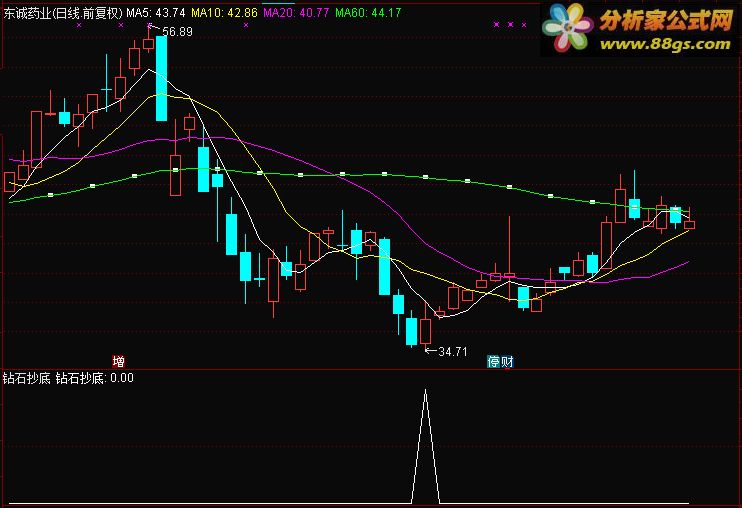Click the blue 停 event marker

(x=494, y=362)
